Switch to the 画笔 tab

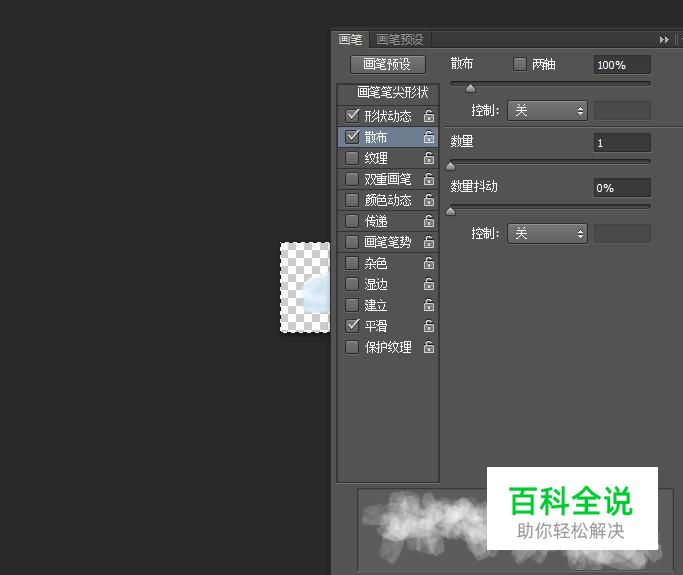click(x=350, y=40)
